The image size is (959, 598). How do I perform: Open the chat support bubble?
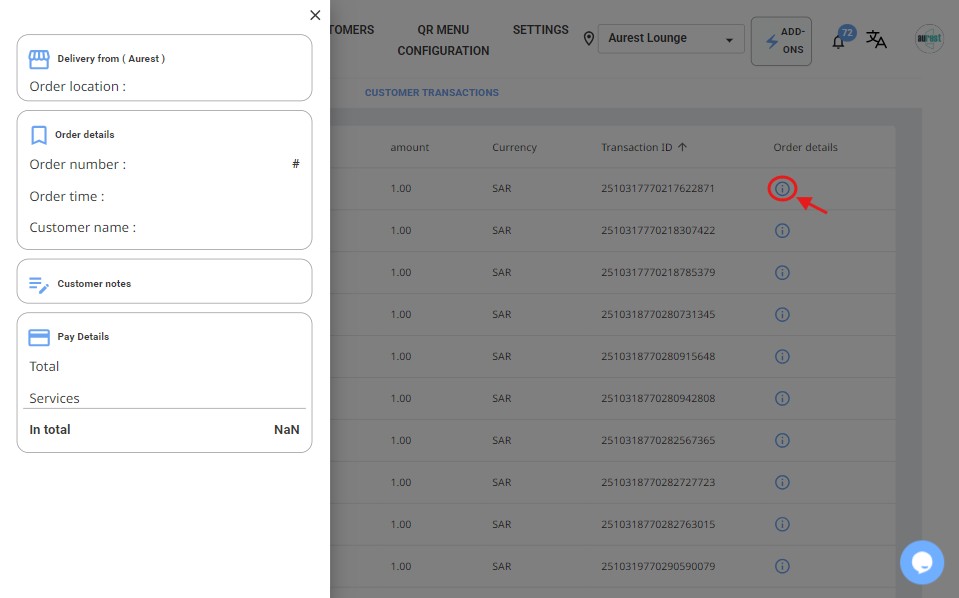(921, 562)
